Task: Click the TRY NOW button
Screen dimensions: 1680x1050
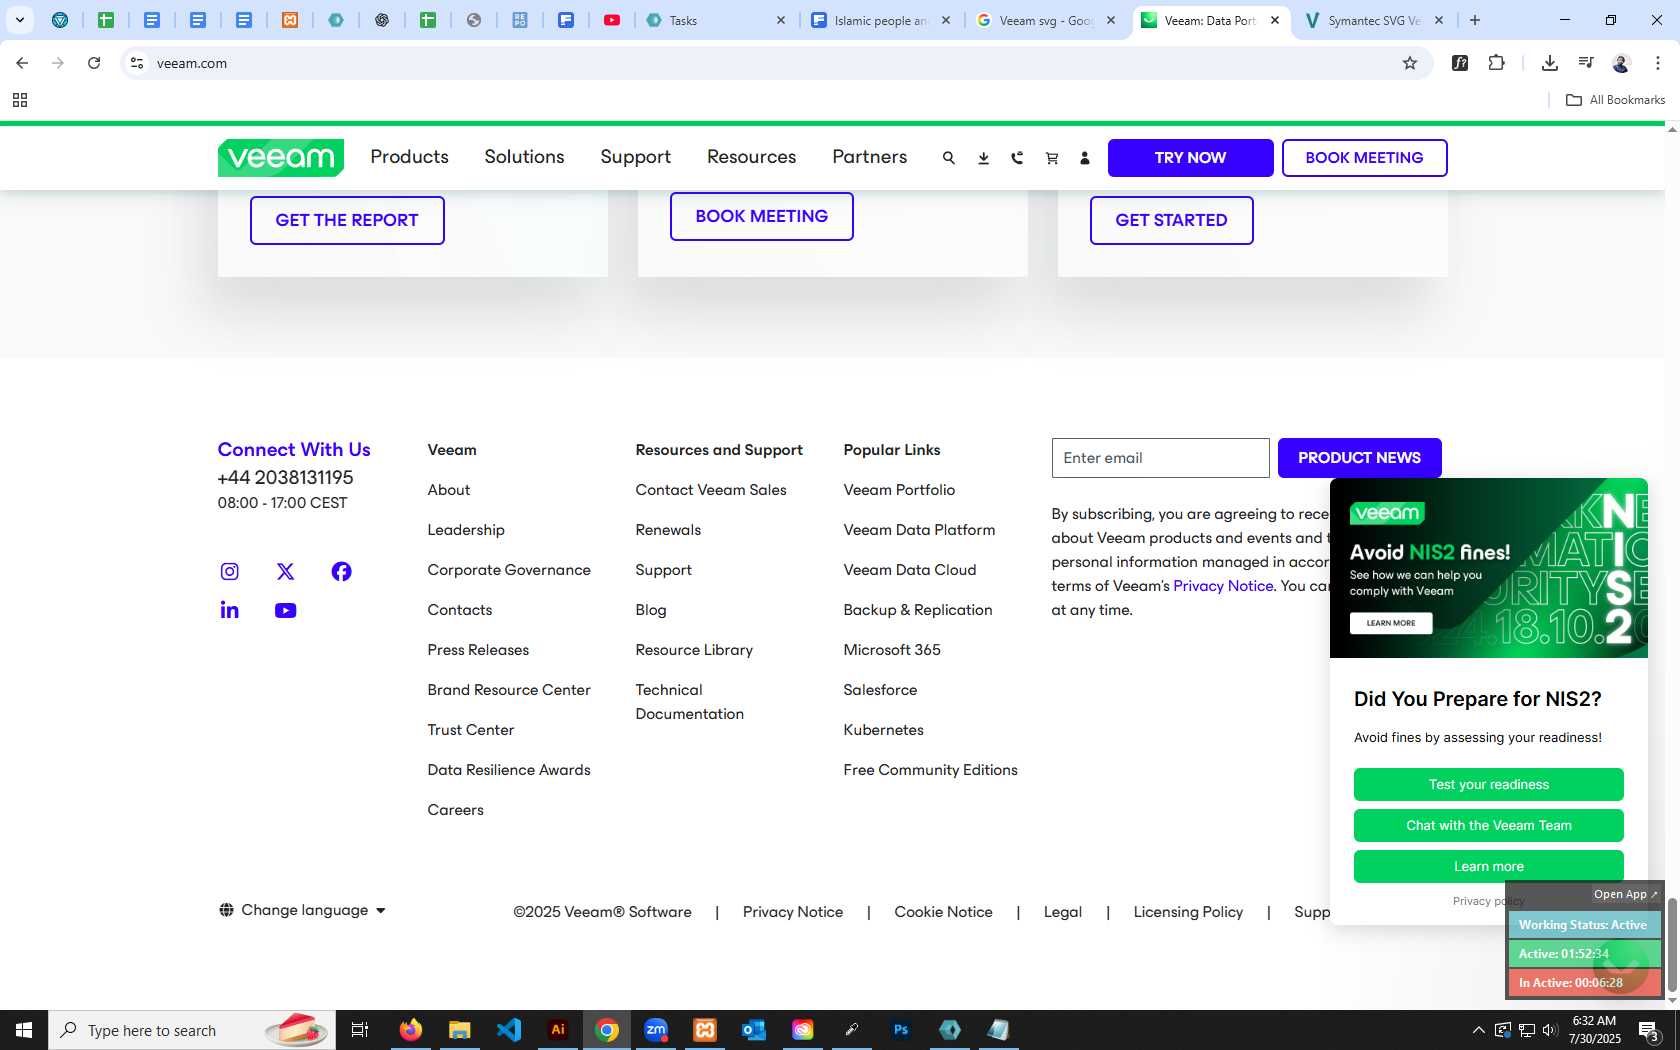Action: (1191, 158)
